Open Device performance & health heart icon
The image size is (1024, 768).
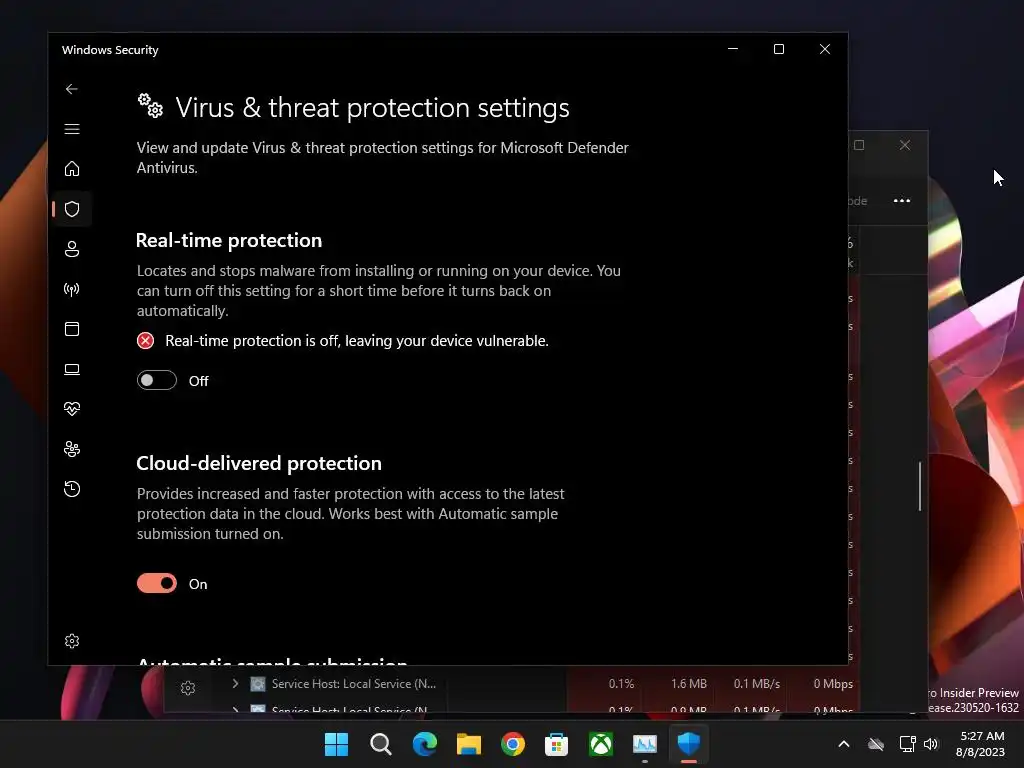click(72, 409)
